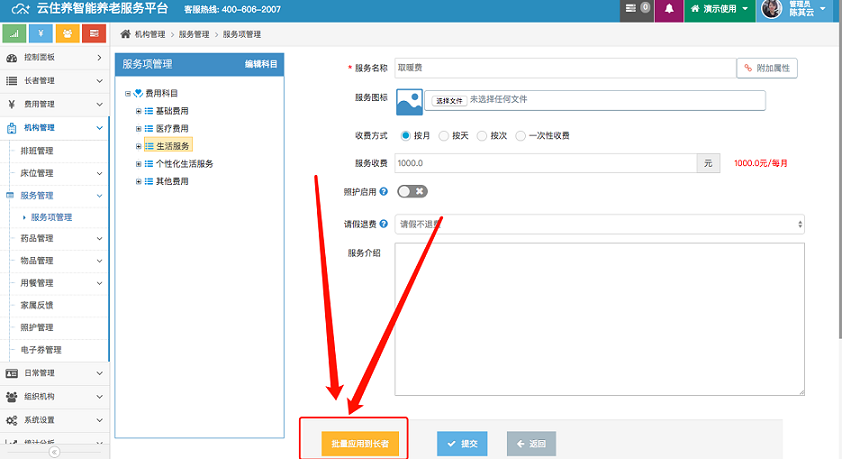Click the green bar chart shortcut icon
842x459 pixels.
(16, 34)
